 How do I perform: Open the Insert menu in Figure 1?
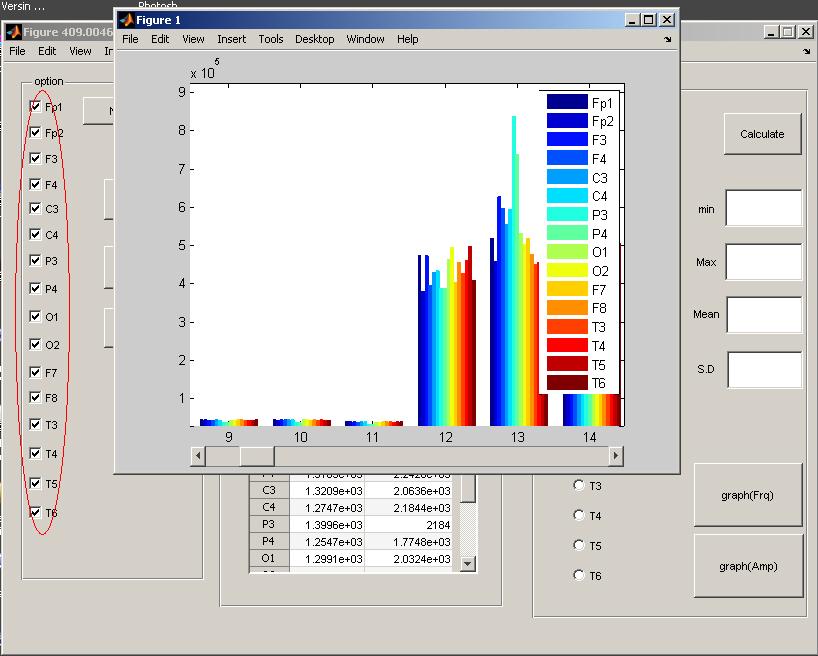click(232, 39)
